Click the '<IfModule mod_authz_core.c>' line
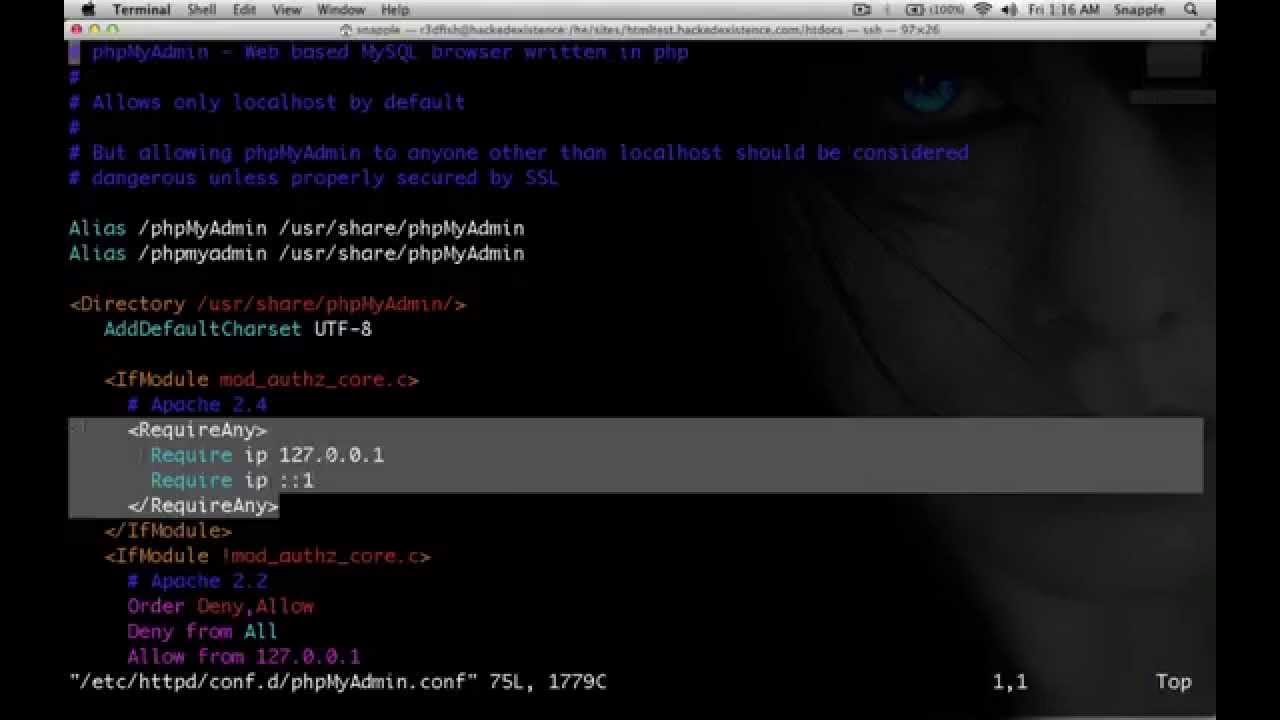Image resolution: width=1280 pixels, height=720 pixels. [x=261, y=380]
